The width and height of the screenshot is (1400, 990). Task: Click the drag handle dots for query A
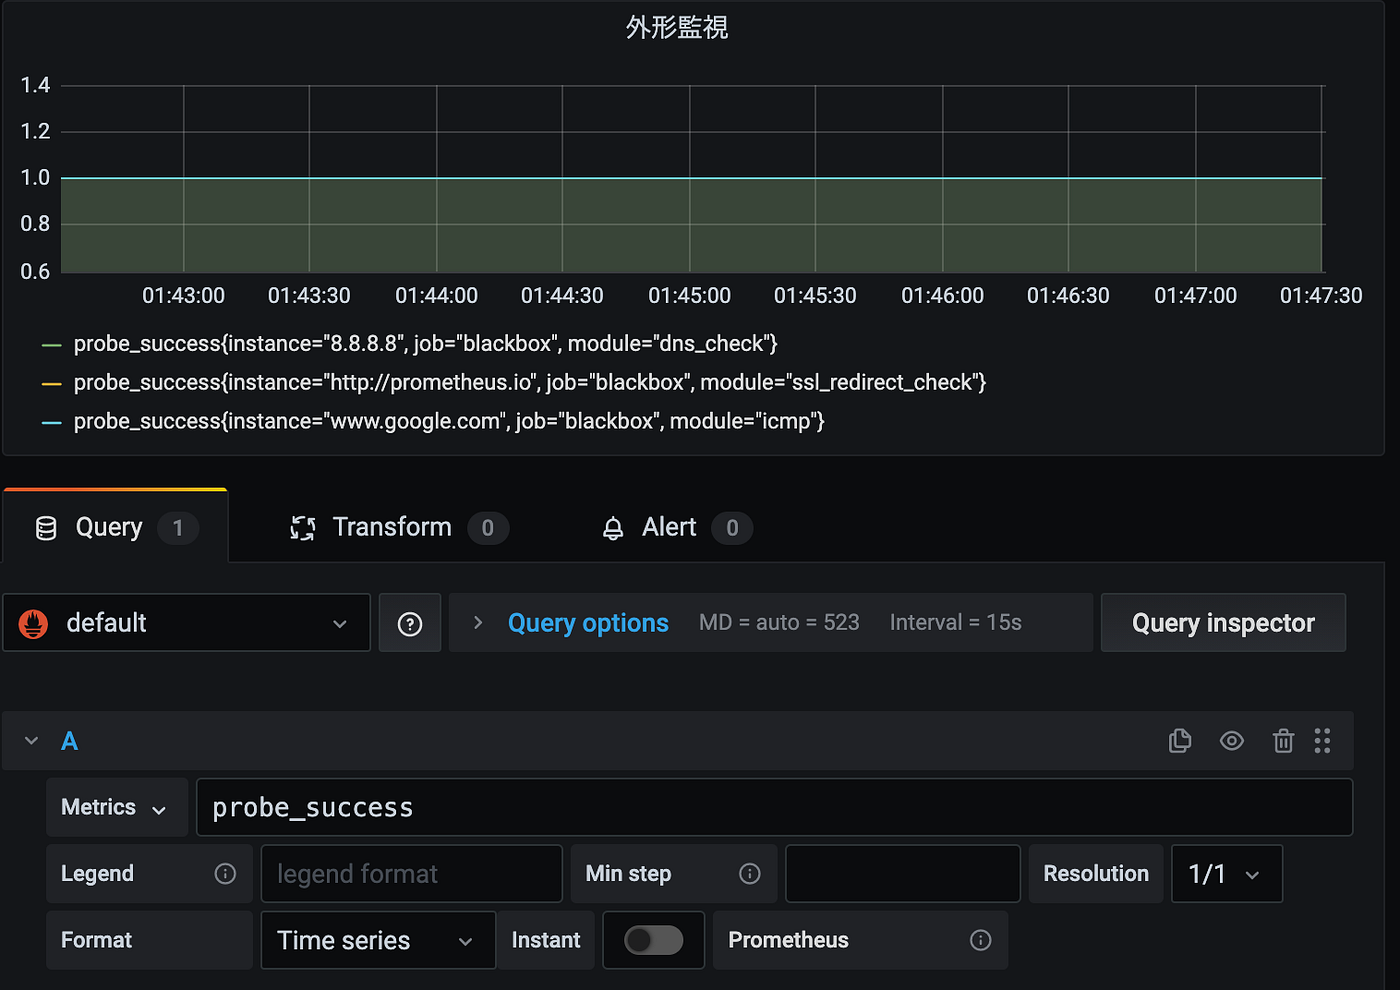coord(1322,741)
